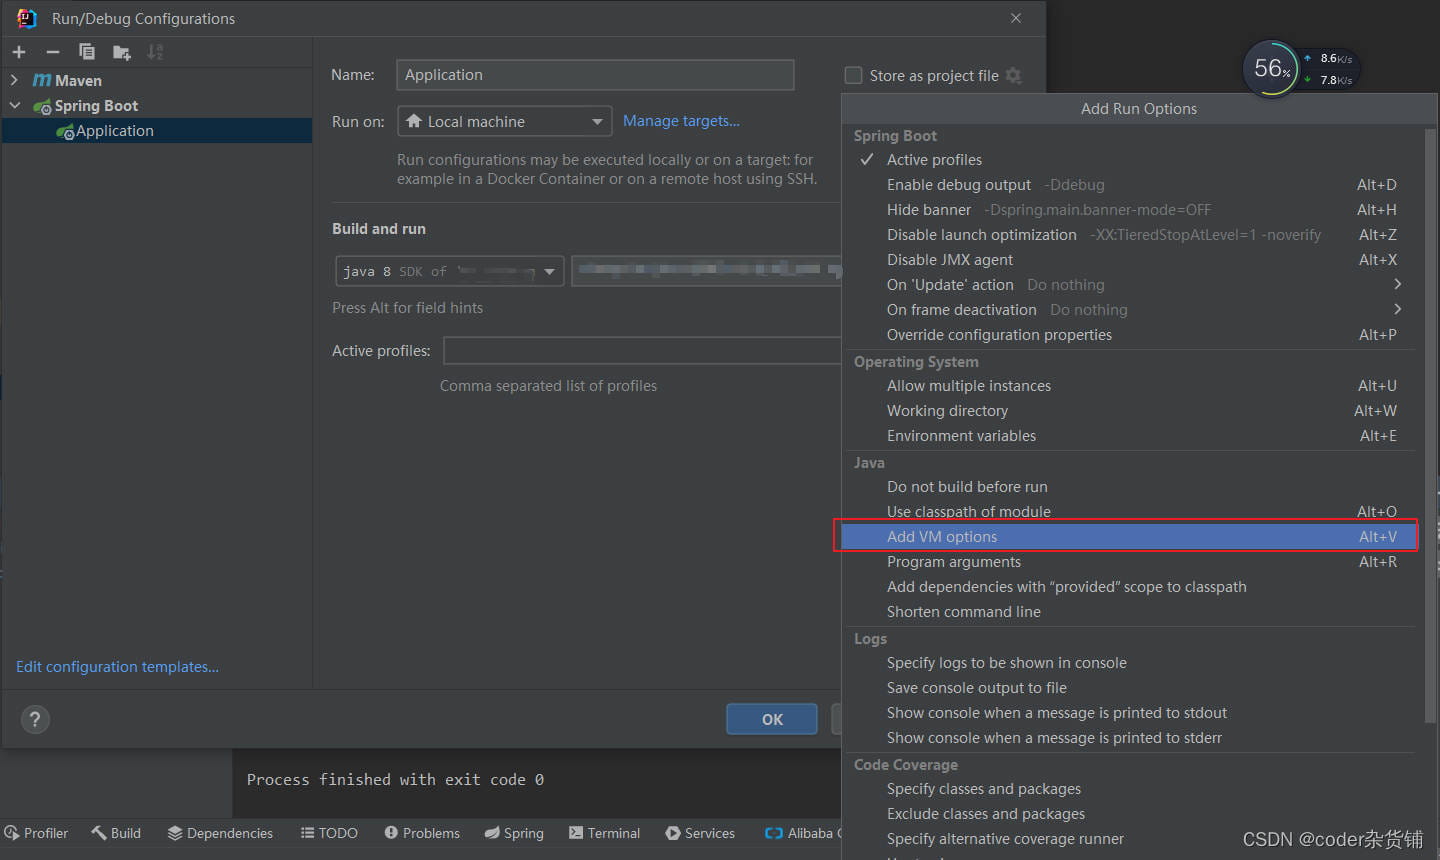Select Environment variables option
The image size is (1440, 860).
click(x=1128, y=436)
